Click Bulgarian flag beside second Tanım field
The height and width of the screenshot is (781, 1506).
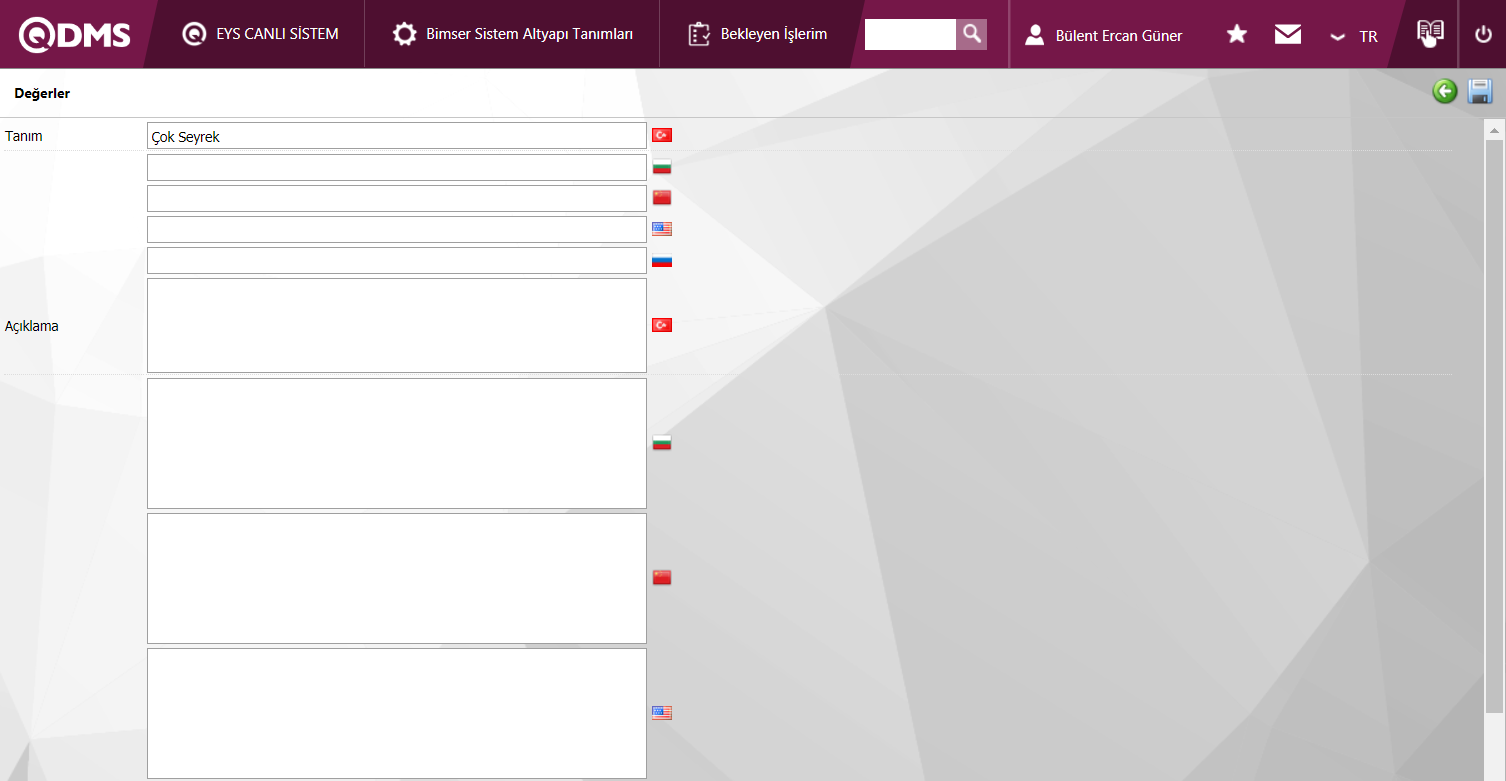pyautogui.click(x=662, y=166)
